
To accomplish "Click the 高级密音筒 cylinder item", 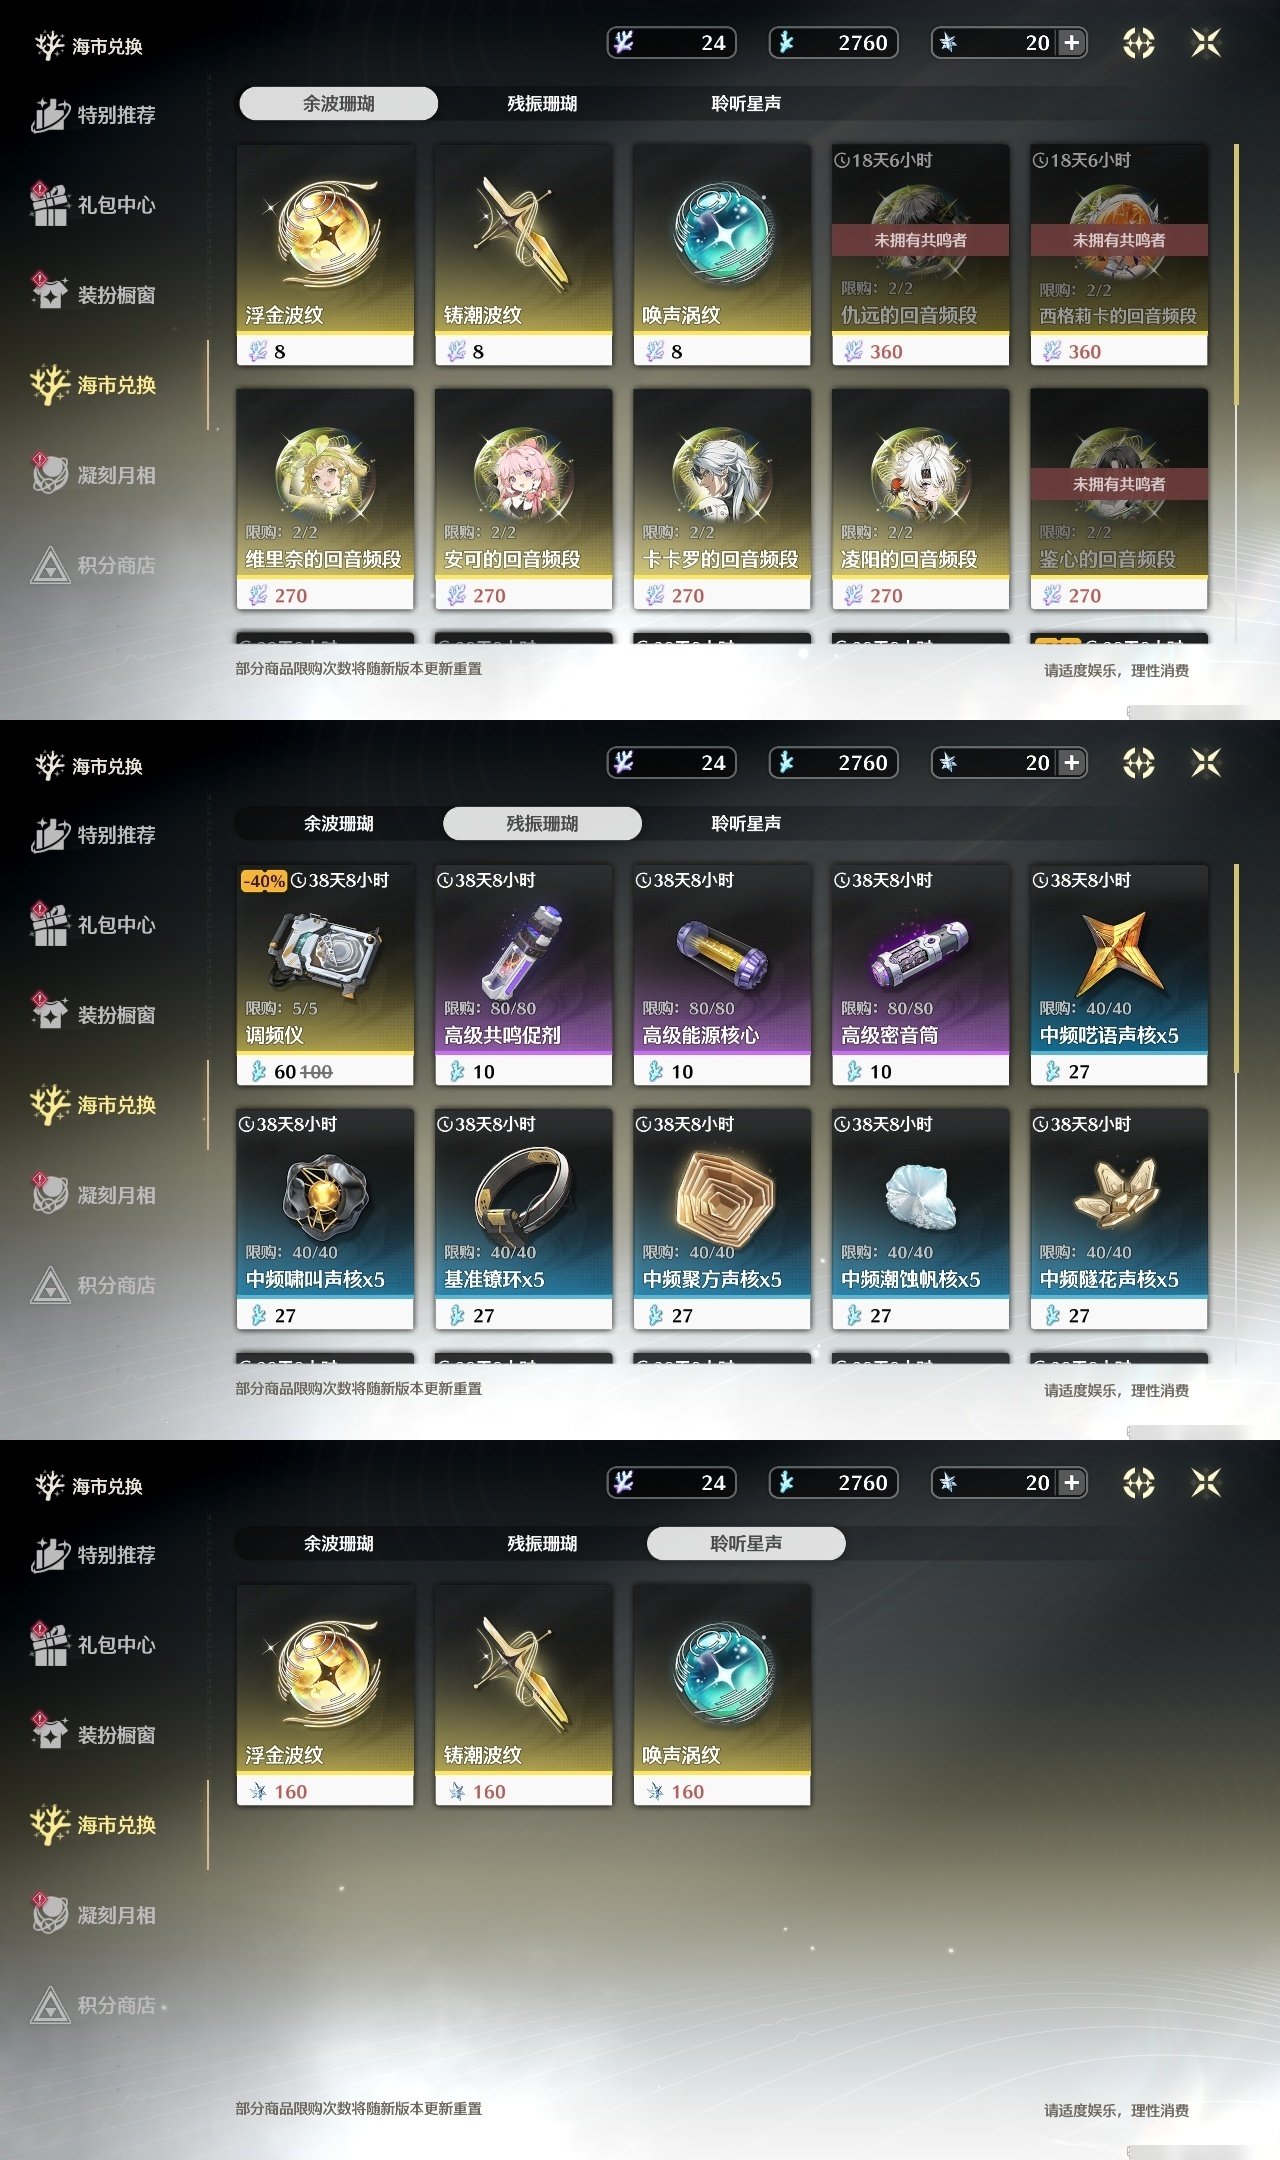I will click(x=920, y=975).
